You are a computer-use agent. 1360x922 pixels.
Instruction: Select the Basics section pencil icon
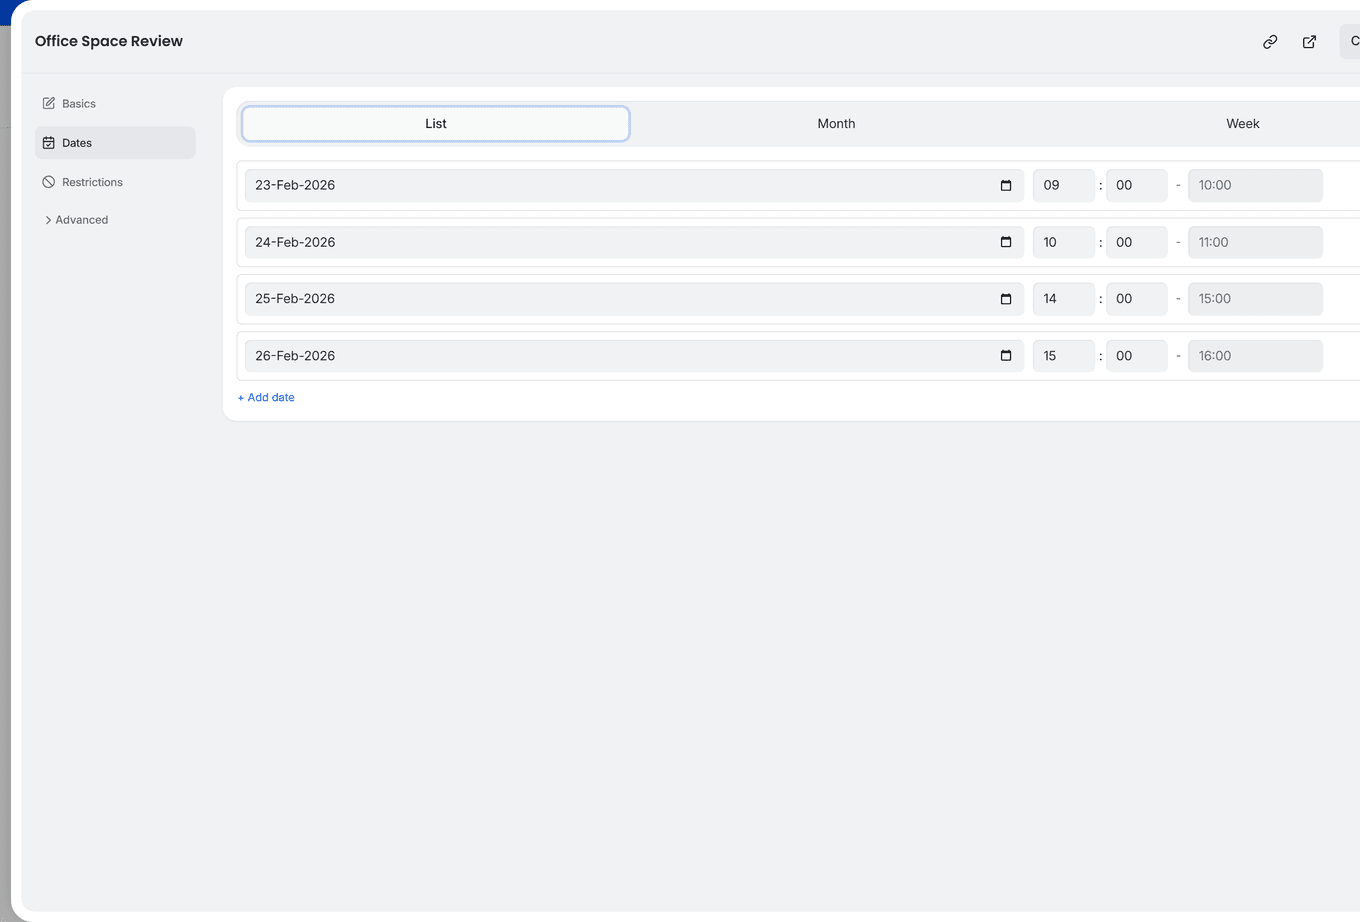click(x=49, y=103)
